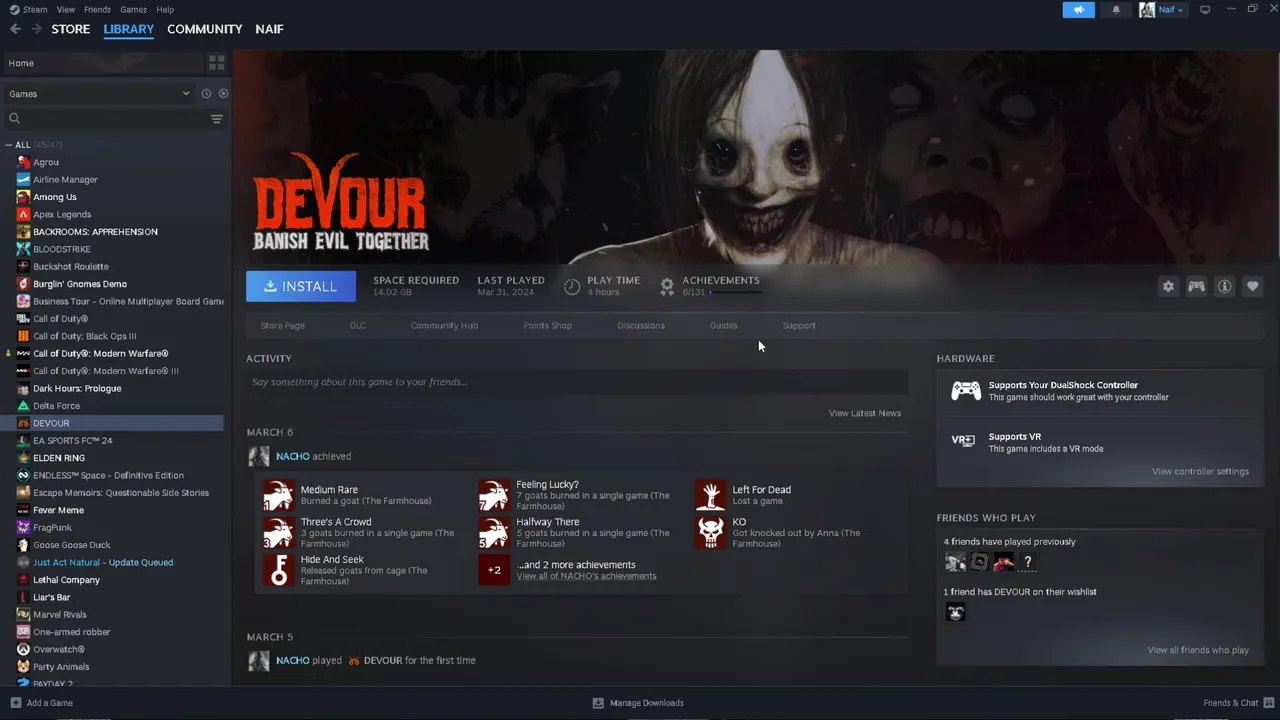
Task: Collapse the ALL games category
Action: [9, 145]
